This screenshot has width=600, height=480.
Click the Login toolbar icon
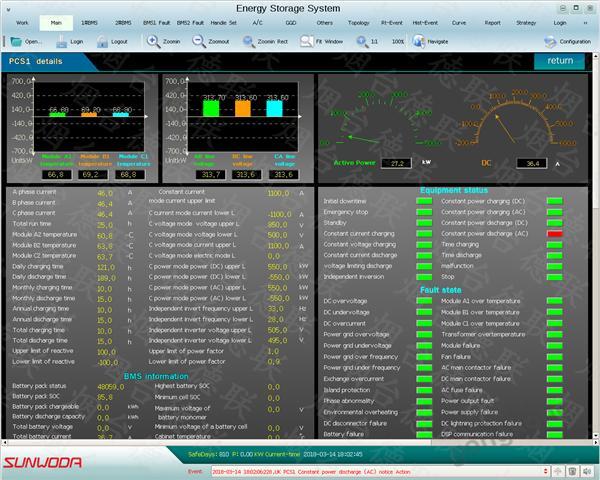pyautogui.click(x=61, y=41)
